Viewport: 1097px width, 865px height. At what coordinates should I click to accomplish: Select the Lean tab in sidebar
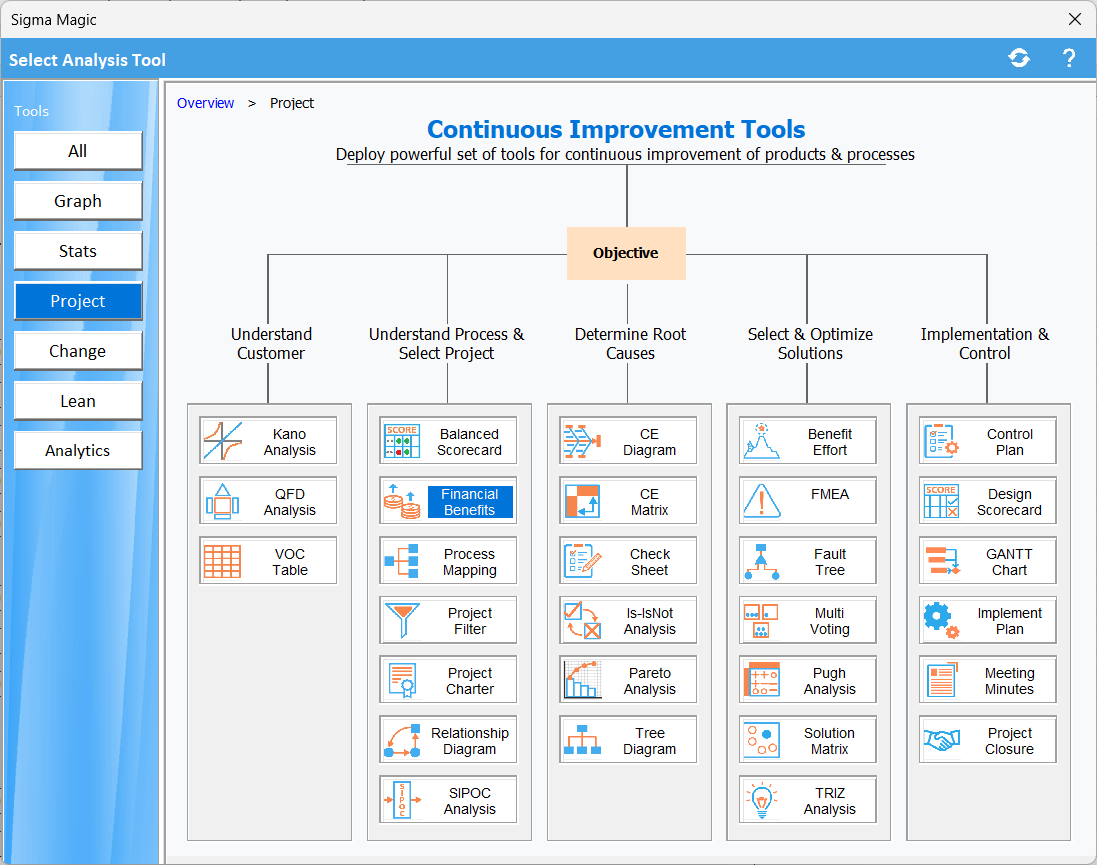pos(78,401)
